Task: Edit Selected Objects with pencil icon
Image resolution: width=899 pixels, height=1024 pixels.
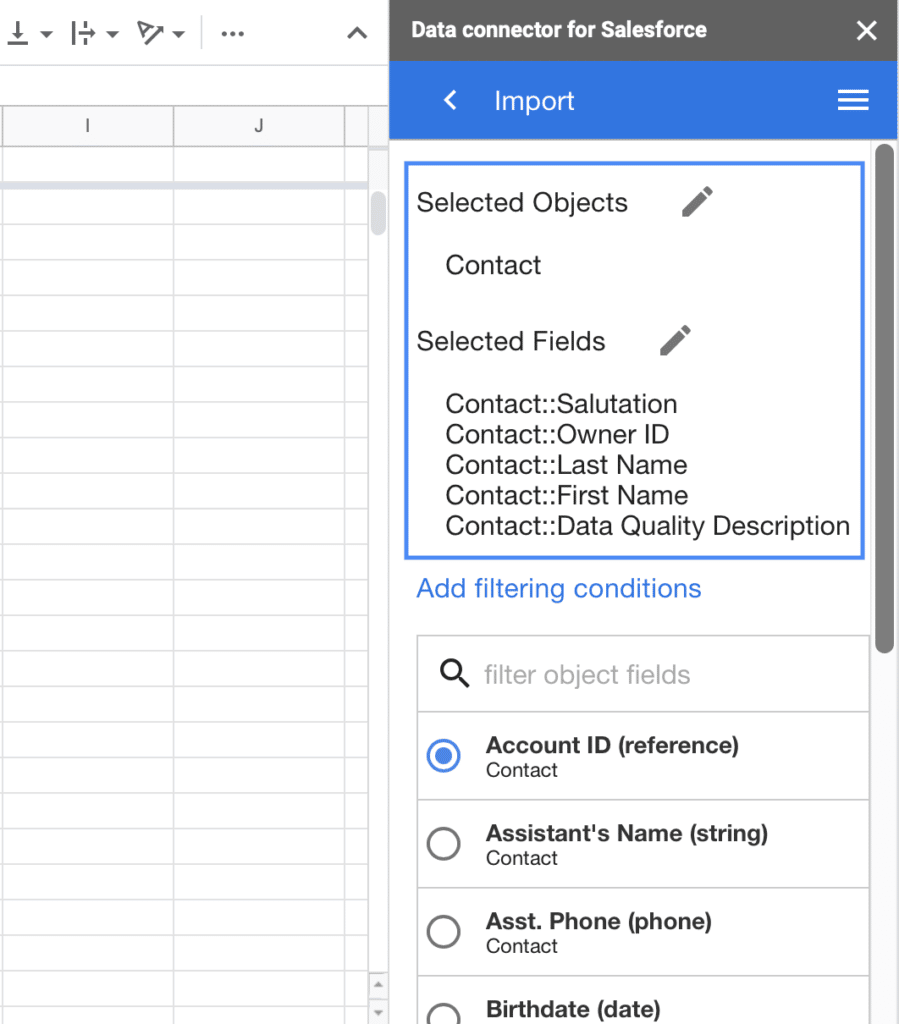Action: click(x=697, y=202)
